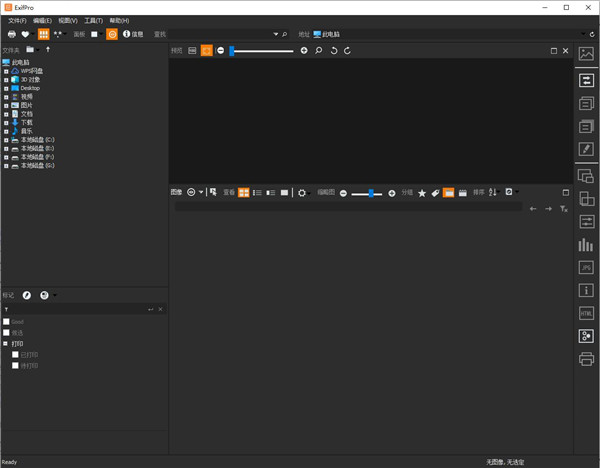This screenshot has height=468, width=600.
Task: Select the Desktop folder in tree
Action: click(x=30, y=88)
